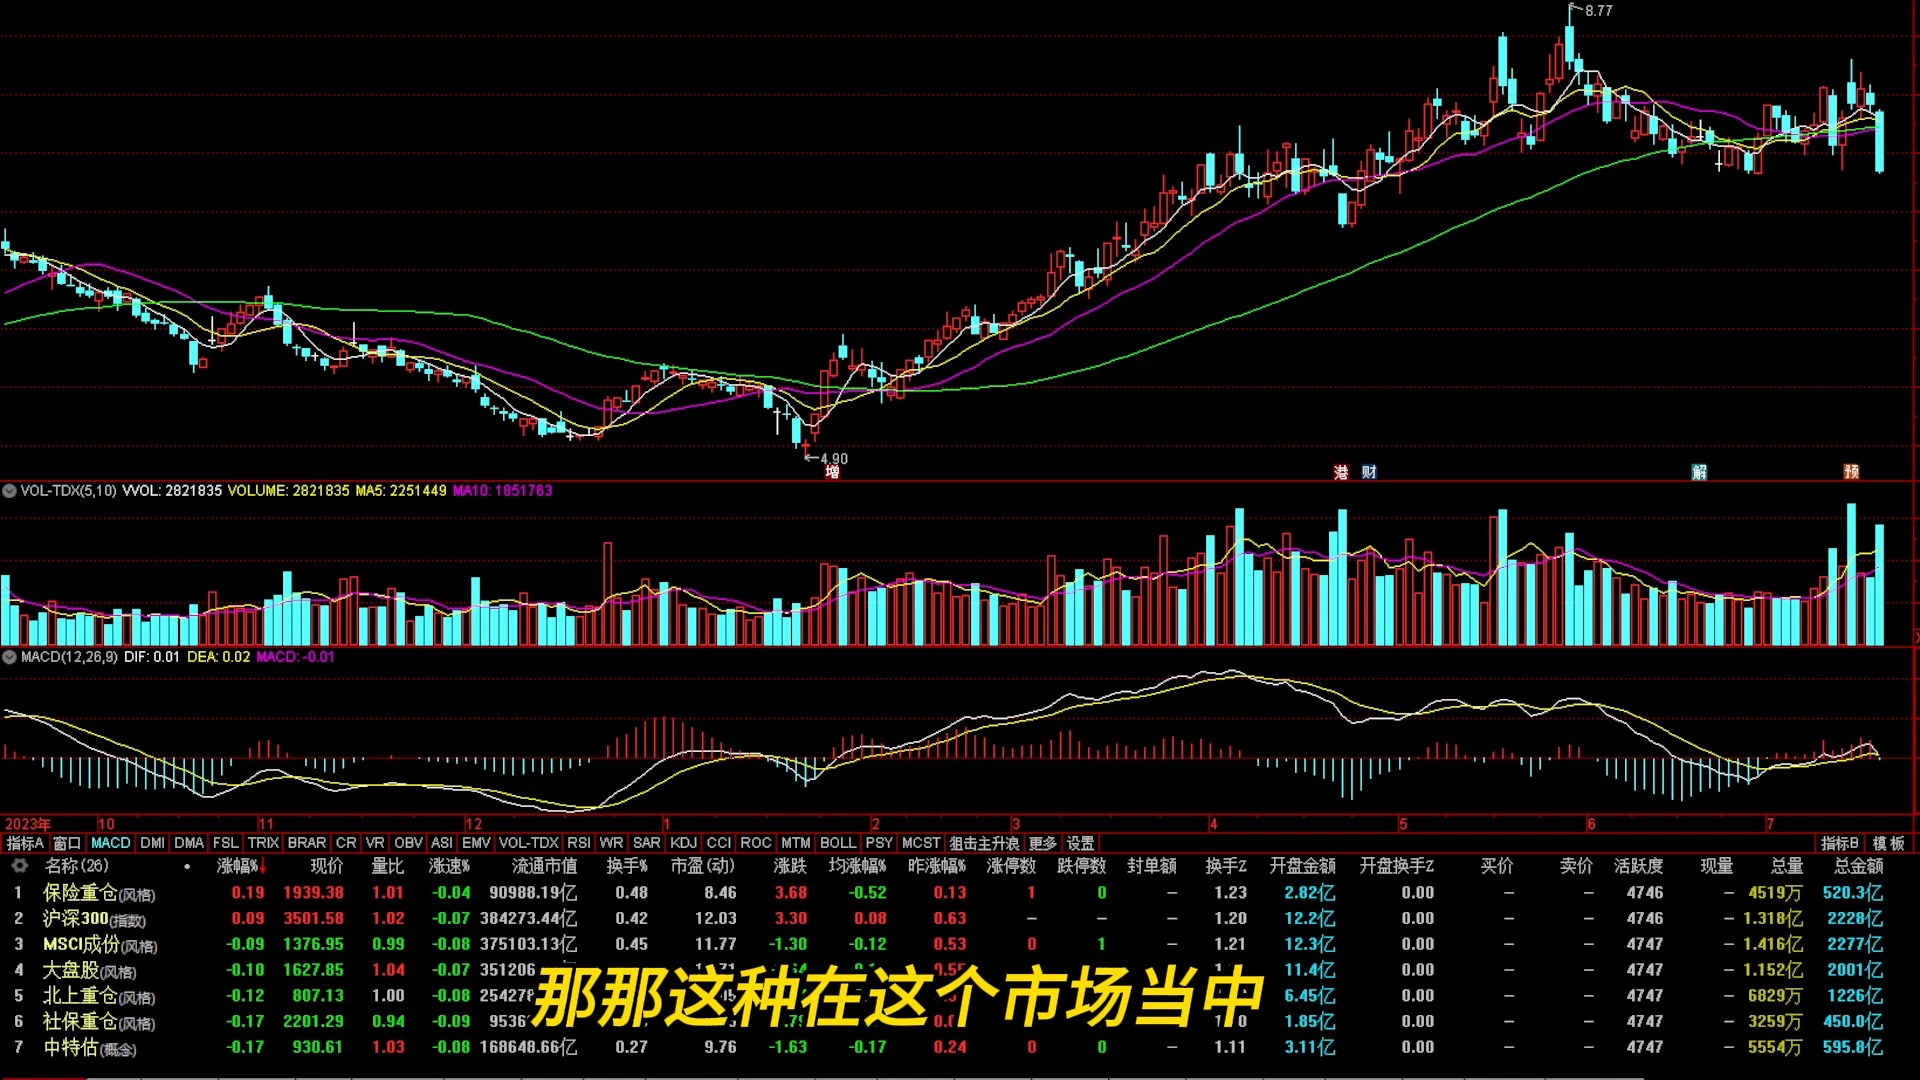The image size is (1920, 1080).
Task: Click the gear icon beside 名称 column
Action: (19, 866)
